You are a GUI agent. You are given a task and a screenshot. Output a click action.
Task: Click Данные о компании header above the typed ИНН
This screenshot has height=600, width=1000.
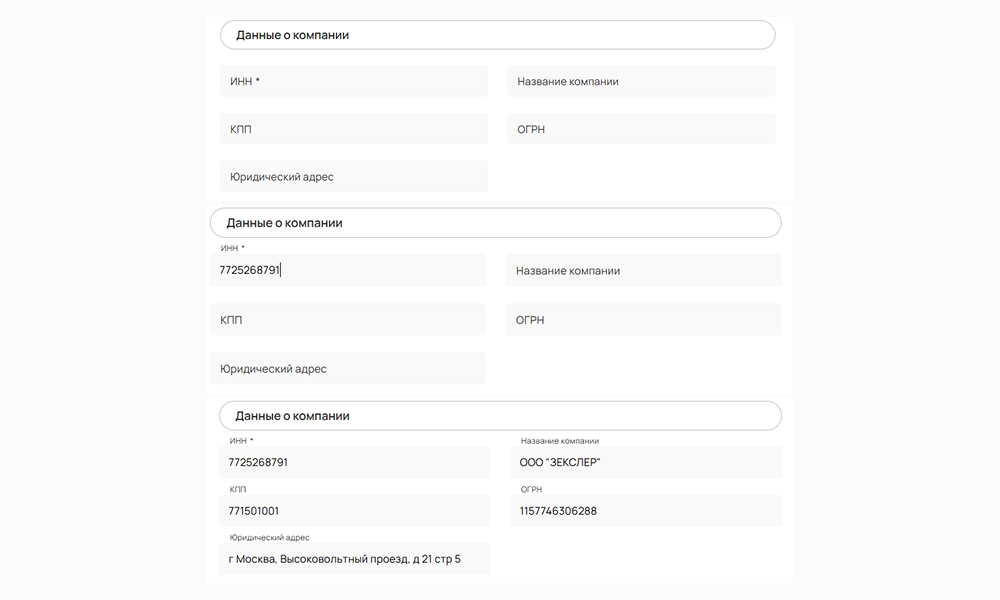click(495, 223)
